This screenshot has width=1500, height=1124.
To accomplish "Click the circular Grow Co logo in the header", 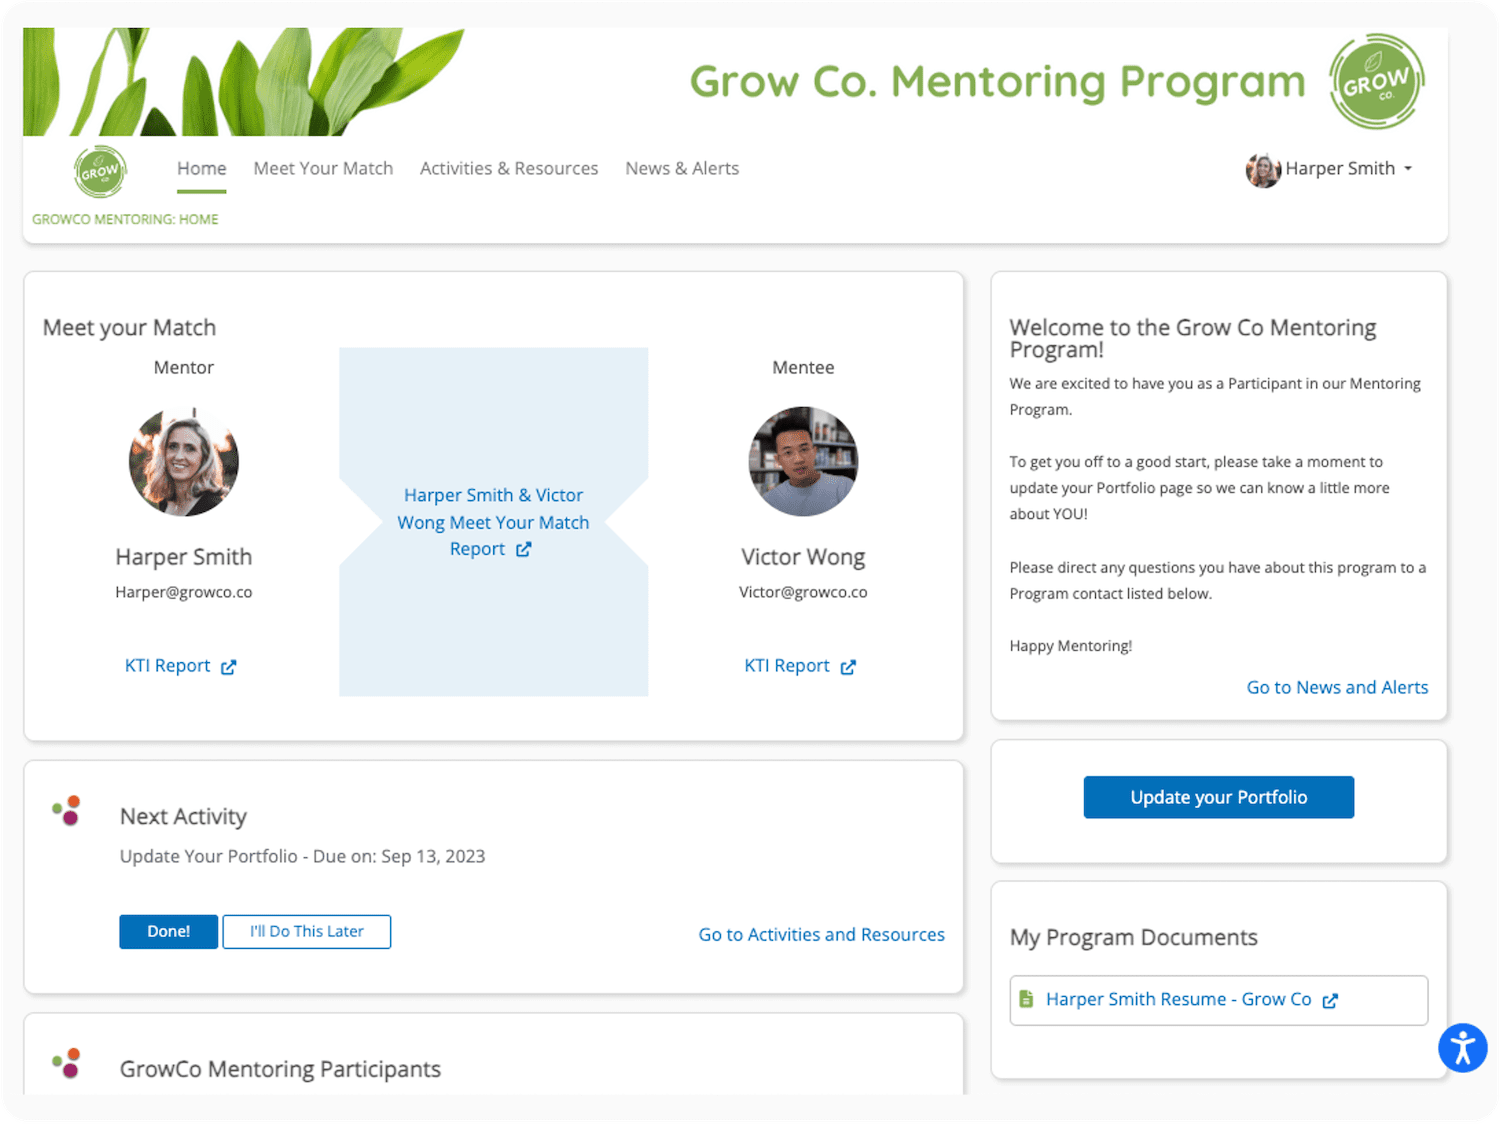I will (1375, 82).
